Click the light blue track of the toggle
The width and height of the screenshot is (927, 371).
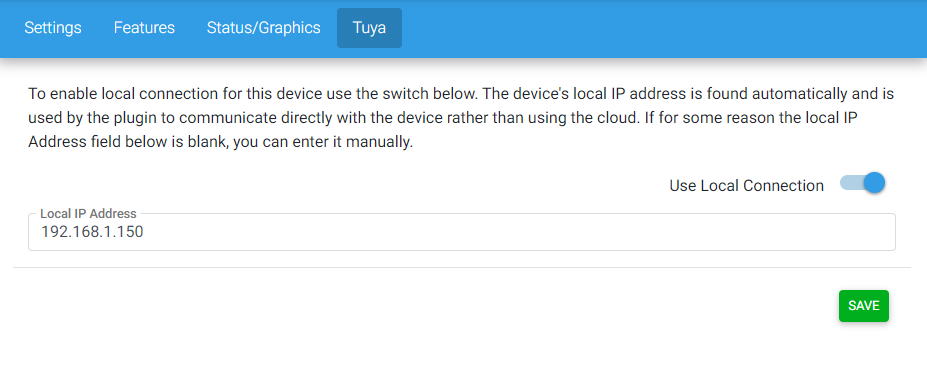click(850, 183)
